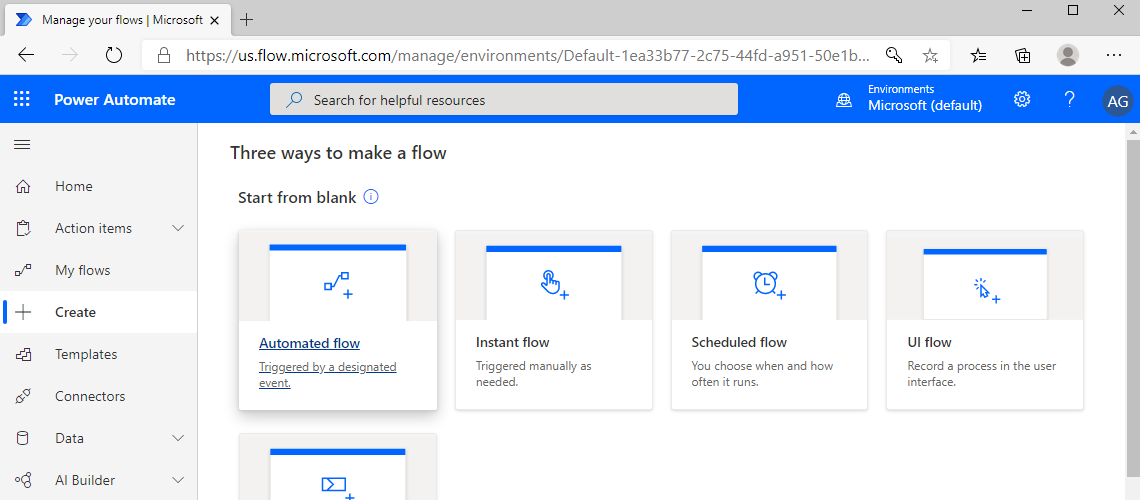Click the info icon beside Start from blank
Image resolution: width=1140 pixels, height=500 pixels.
click(371, 197)
